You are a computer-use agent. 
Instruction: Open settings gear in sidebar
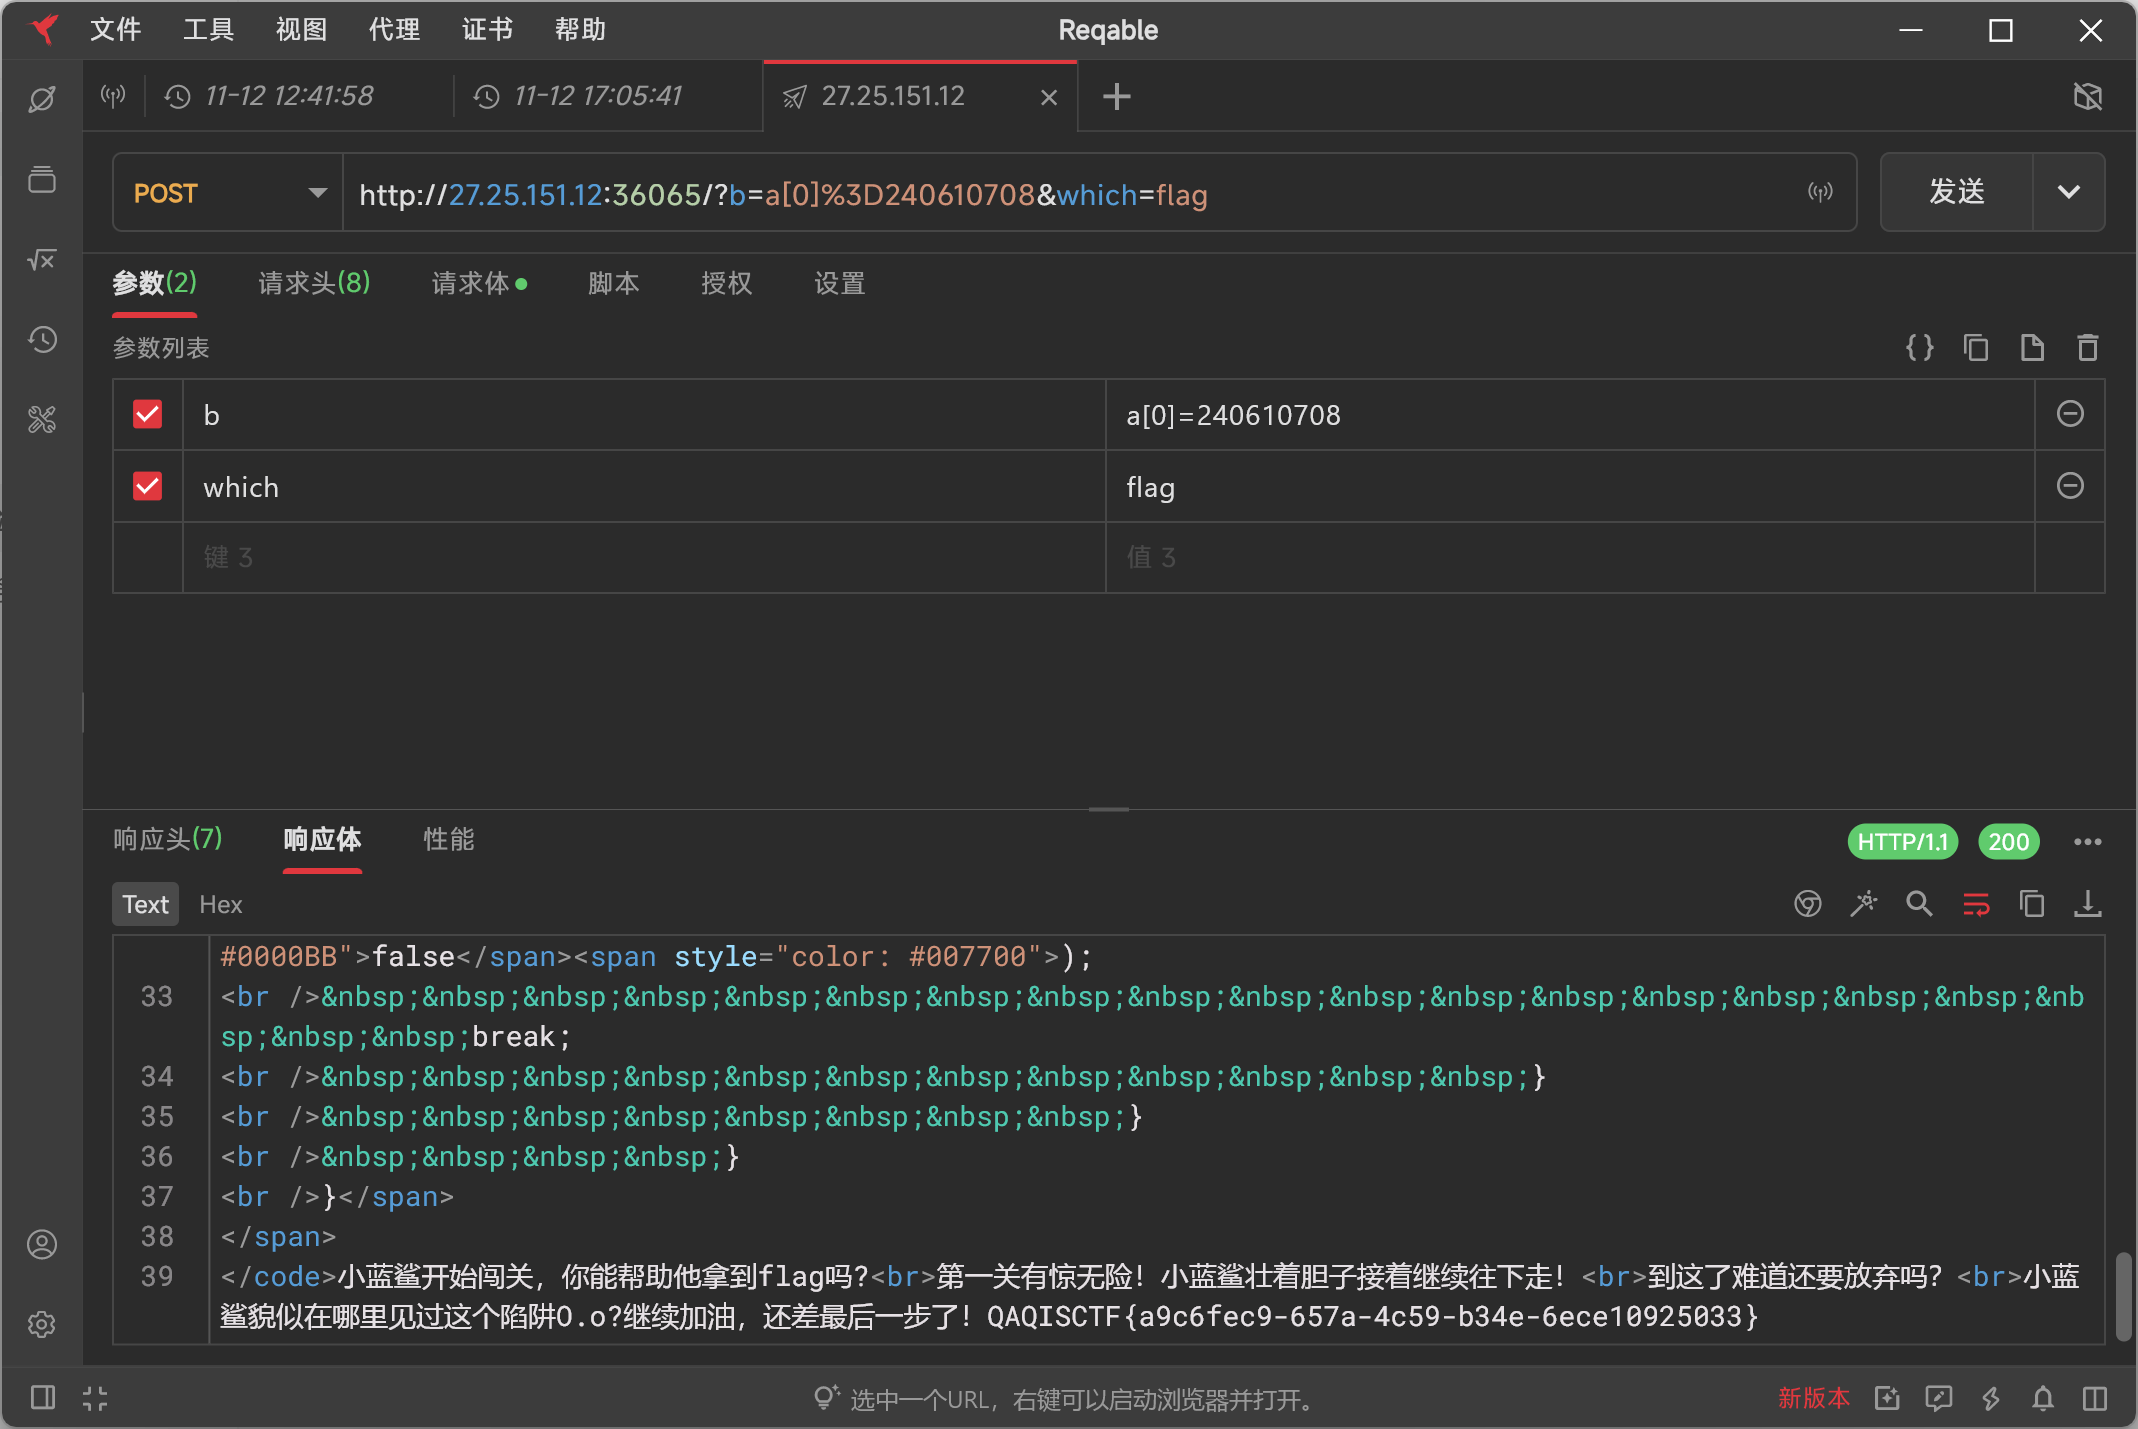pos(42,1324)
